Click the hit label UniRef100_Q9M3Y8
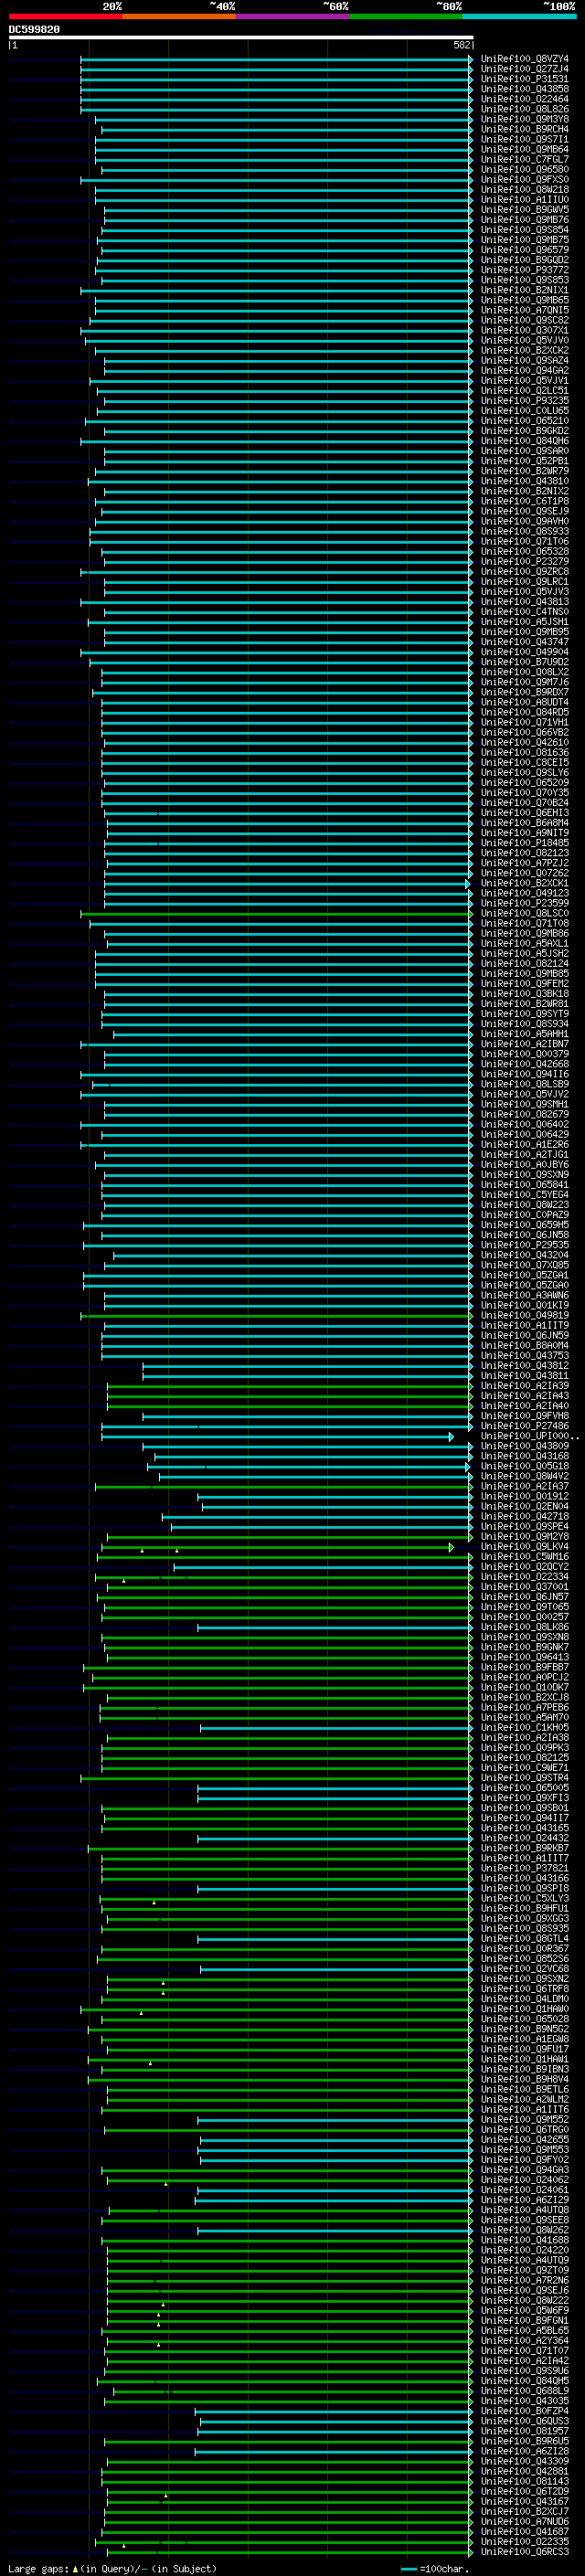 click(x=524, y=119)
